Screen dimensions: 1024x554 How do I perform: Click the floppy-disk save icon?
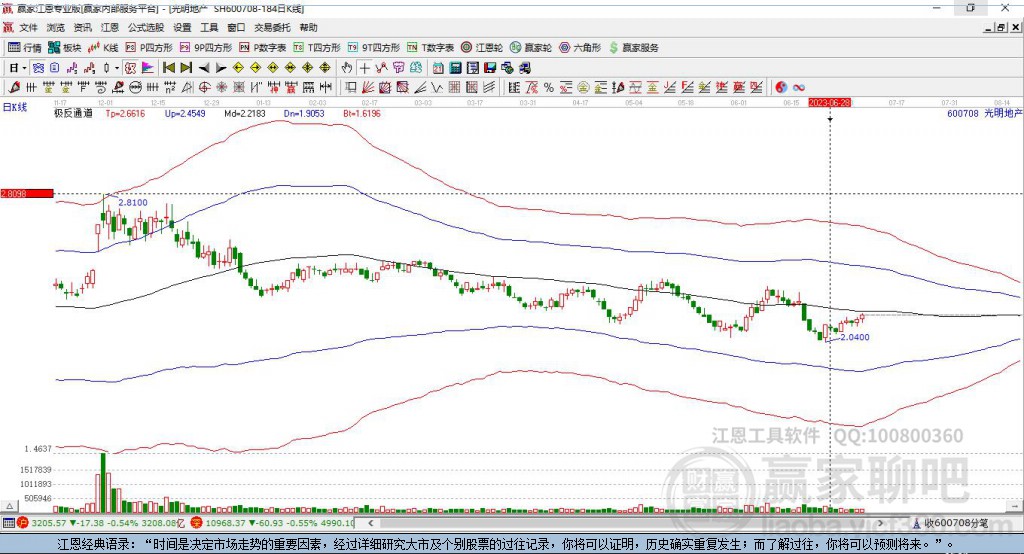[490, 68]
